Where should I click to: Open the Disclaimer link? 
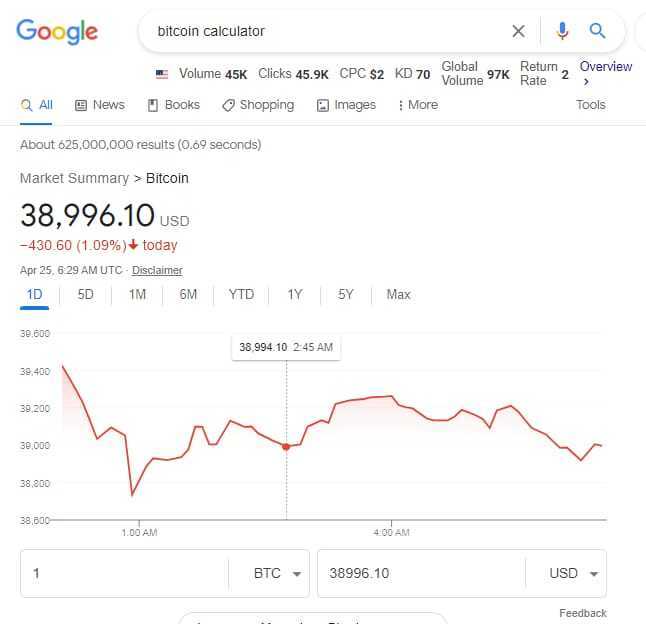point(157,270)
